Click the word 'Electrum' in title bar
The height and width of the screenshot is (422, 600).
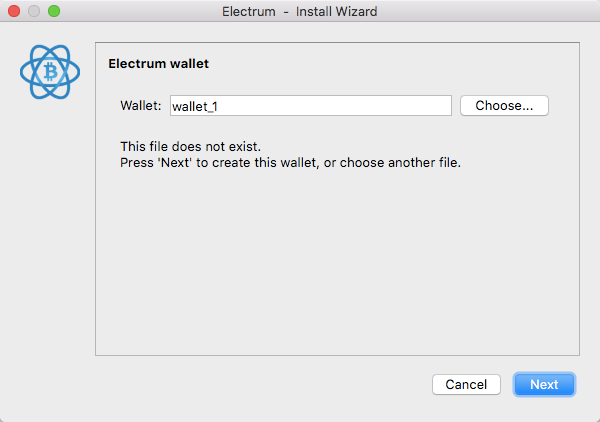pos(249,11)
